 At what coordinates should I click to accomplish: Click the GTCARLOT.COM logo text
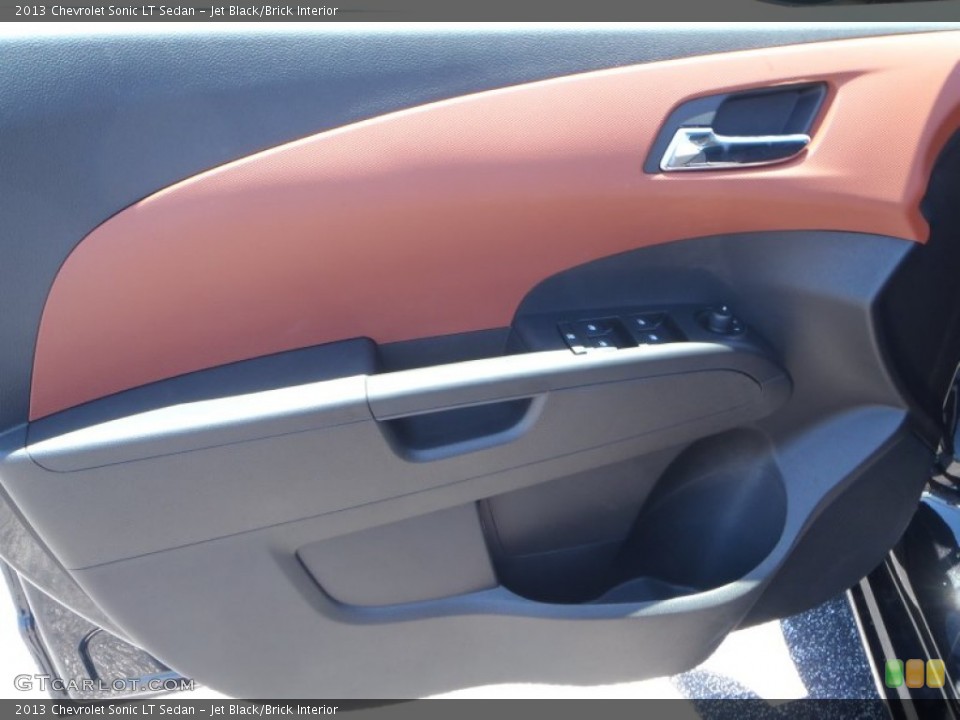point(104,683)
